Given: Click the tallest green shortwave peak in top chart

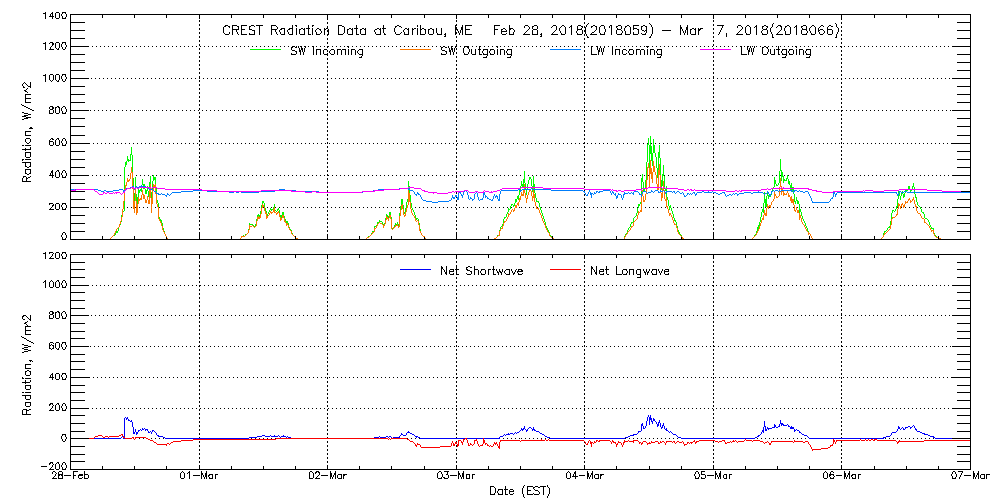Looking at the screenshot, I should (650, 138).
